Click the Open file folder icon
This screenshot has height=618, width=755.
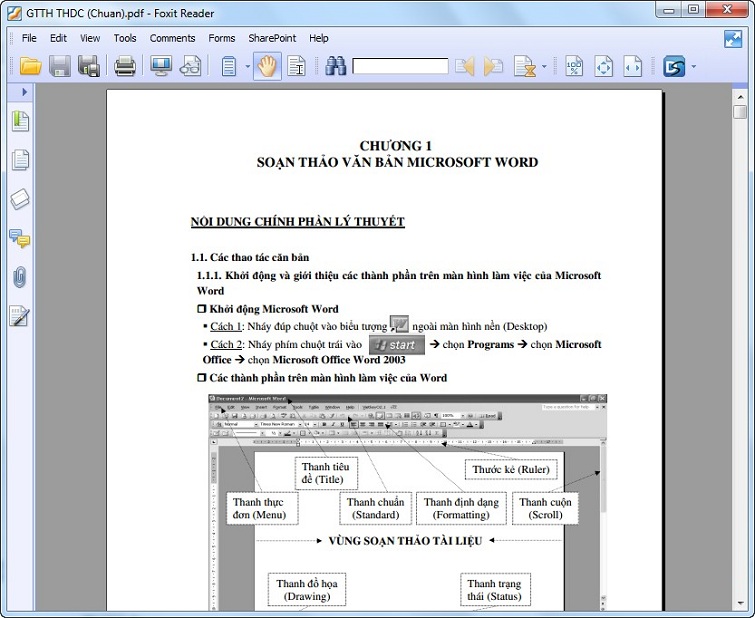31,67
